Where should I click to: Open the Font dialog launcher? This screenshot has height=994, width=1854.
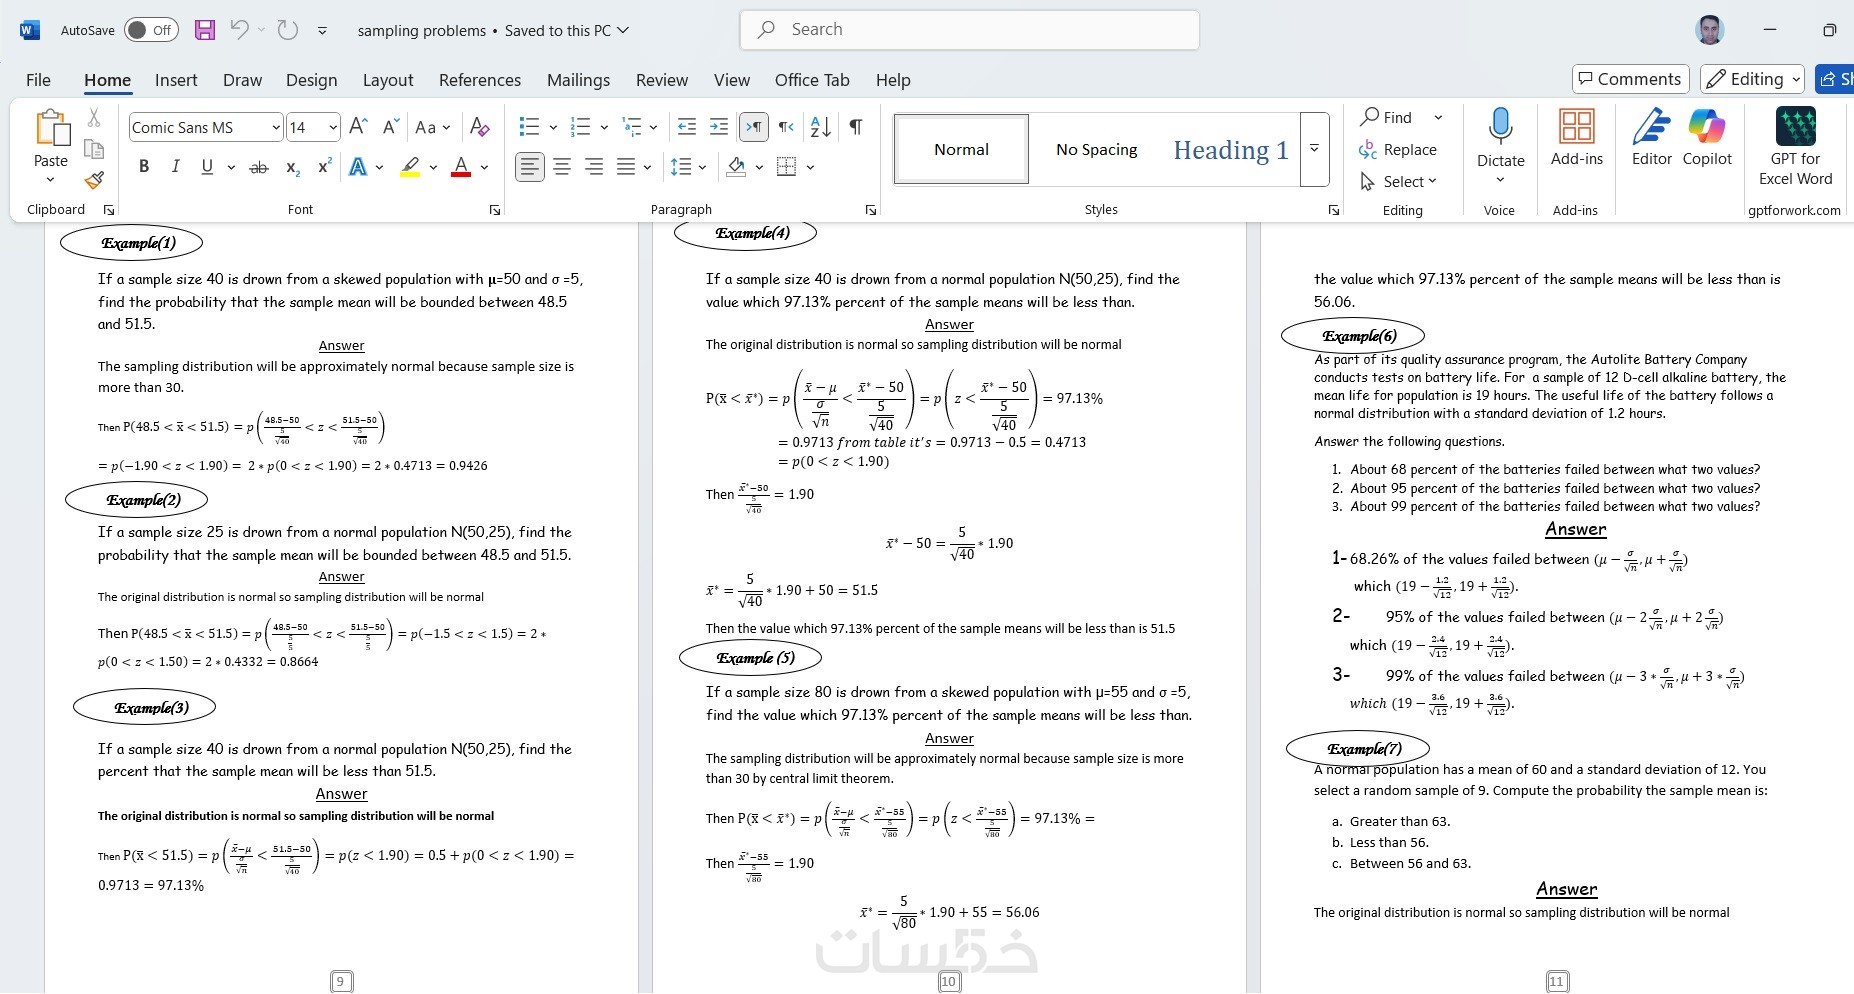[495, 210]
